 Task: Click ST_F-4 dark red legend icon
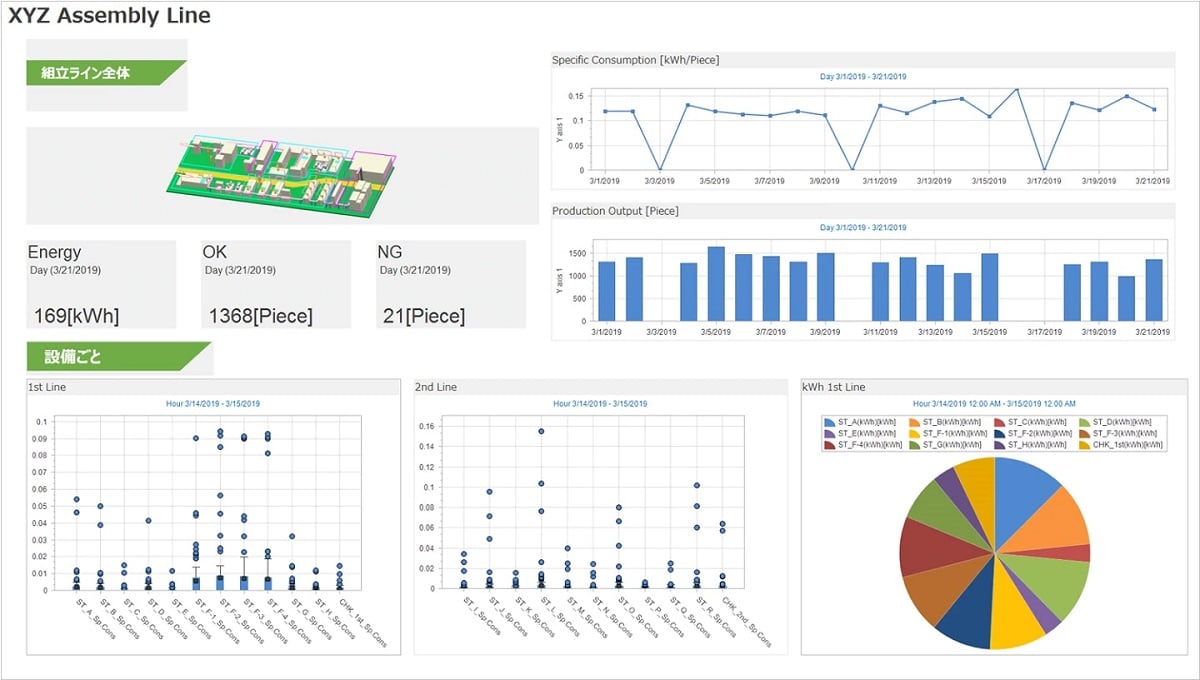tap(830, 444)
